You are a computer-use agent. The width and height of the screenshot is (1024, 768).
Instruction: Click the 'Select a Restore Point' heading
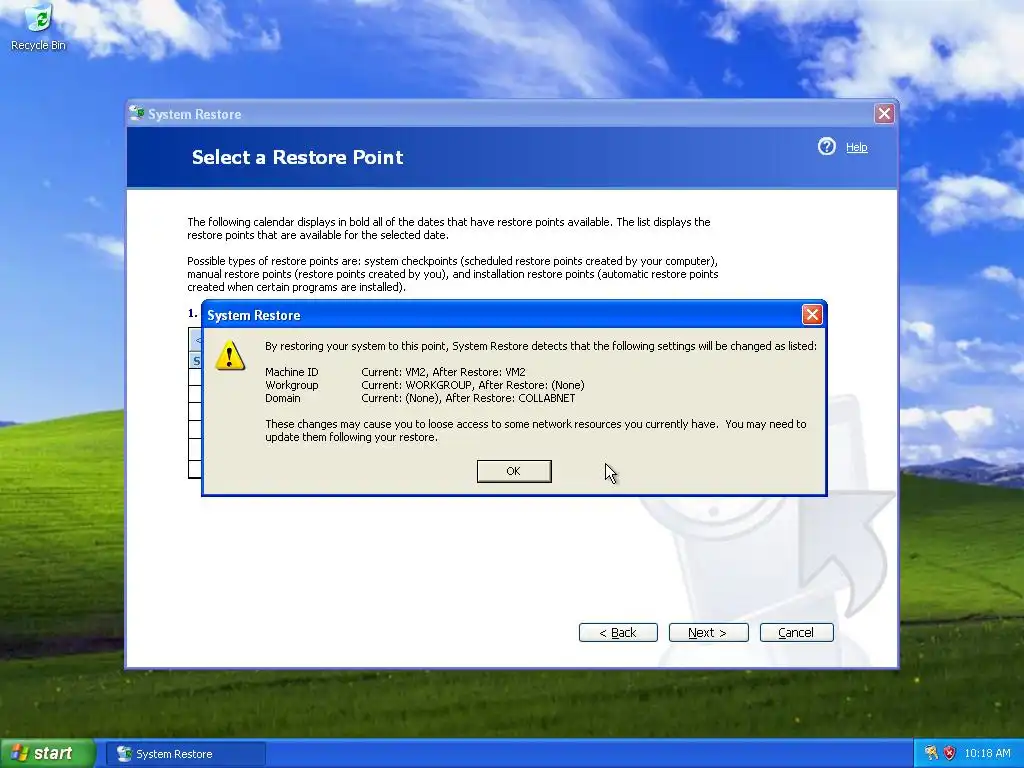tap(297, 157)
